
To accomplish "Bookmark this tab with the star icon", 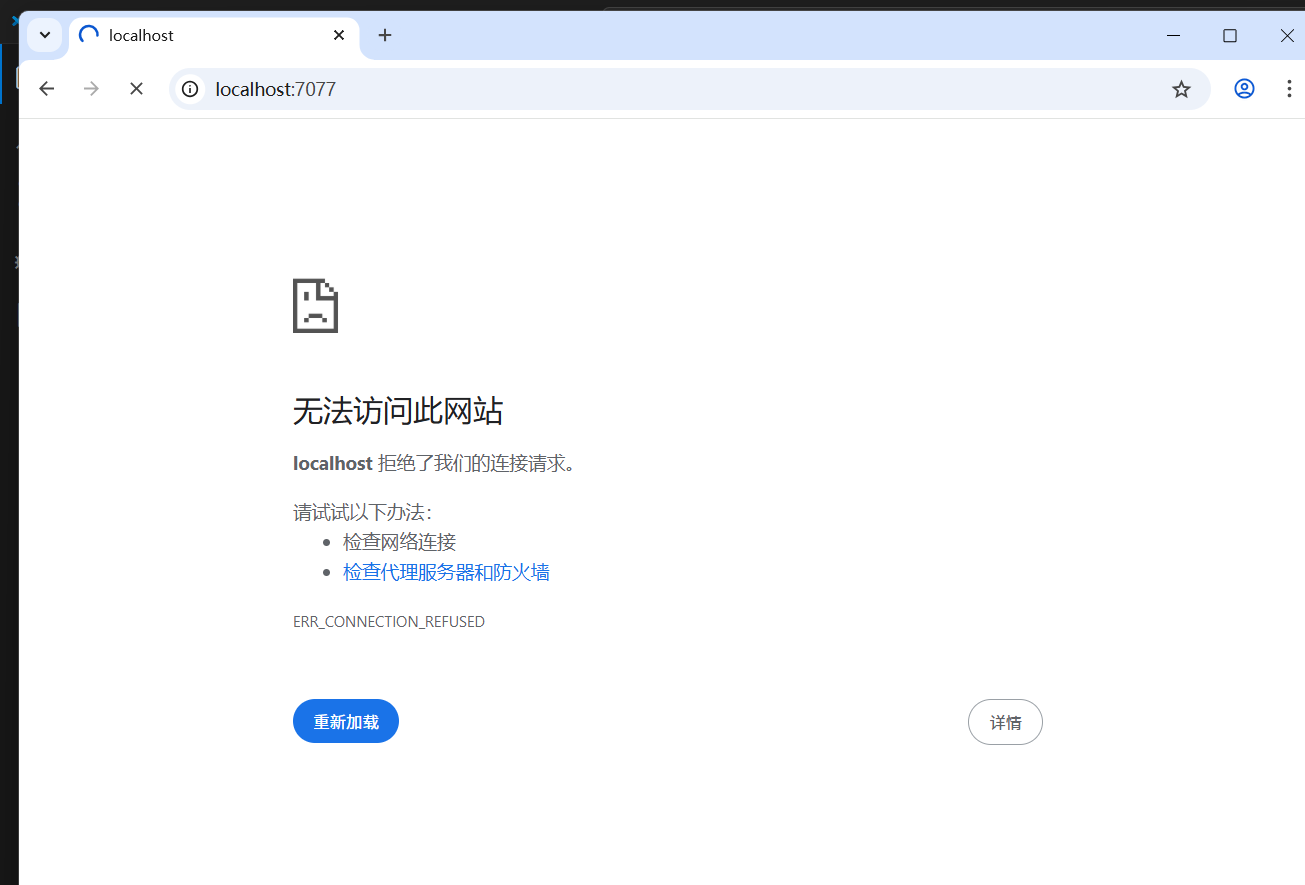I will 1181,89.
